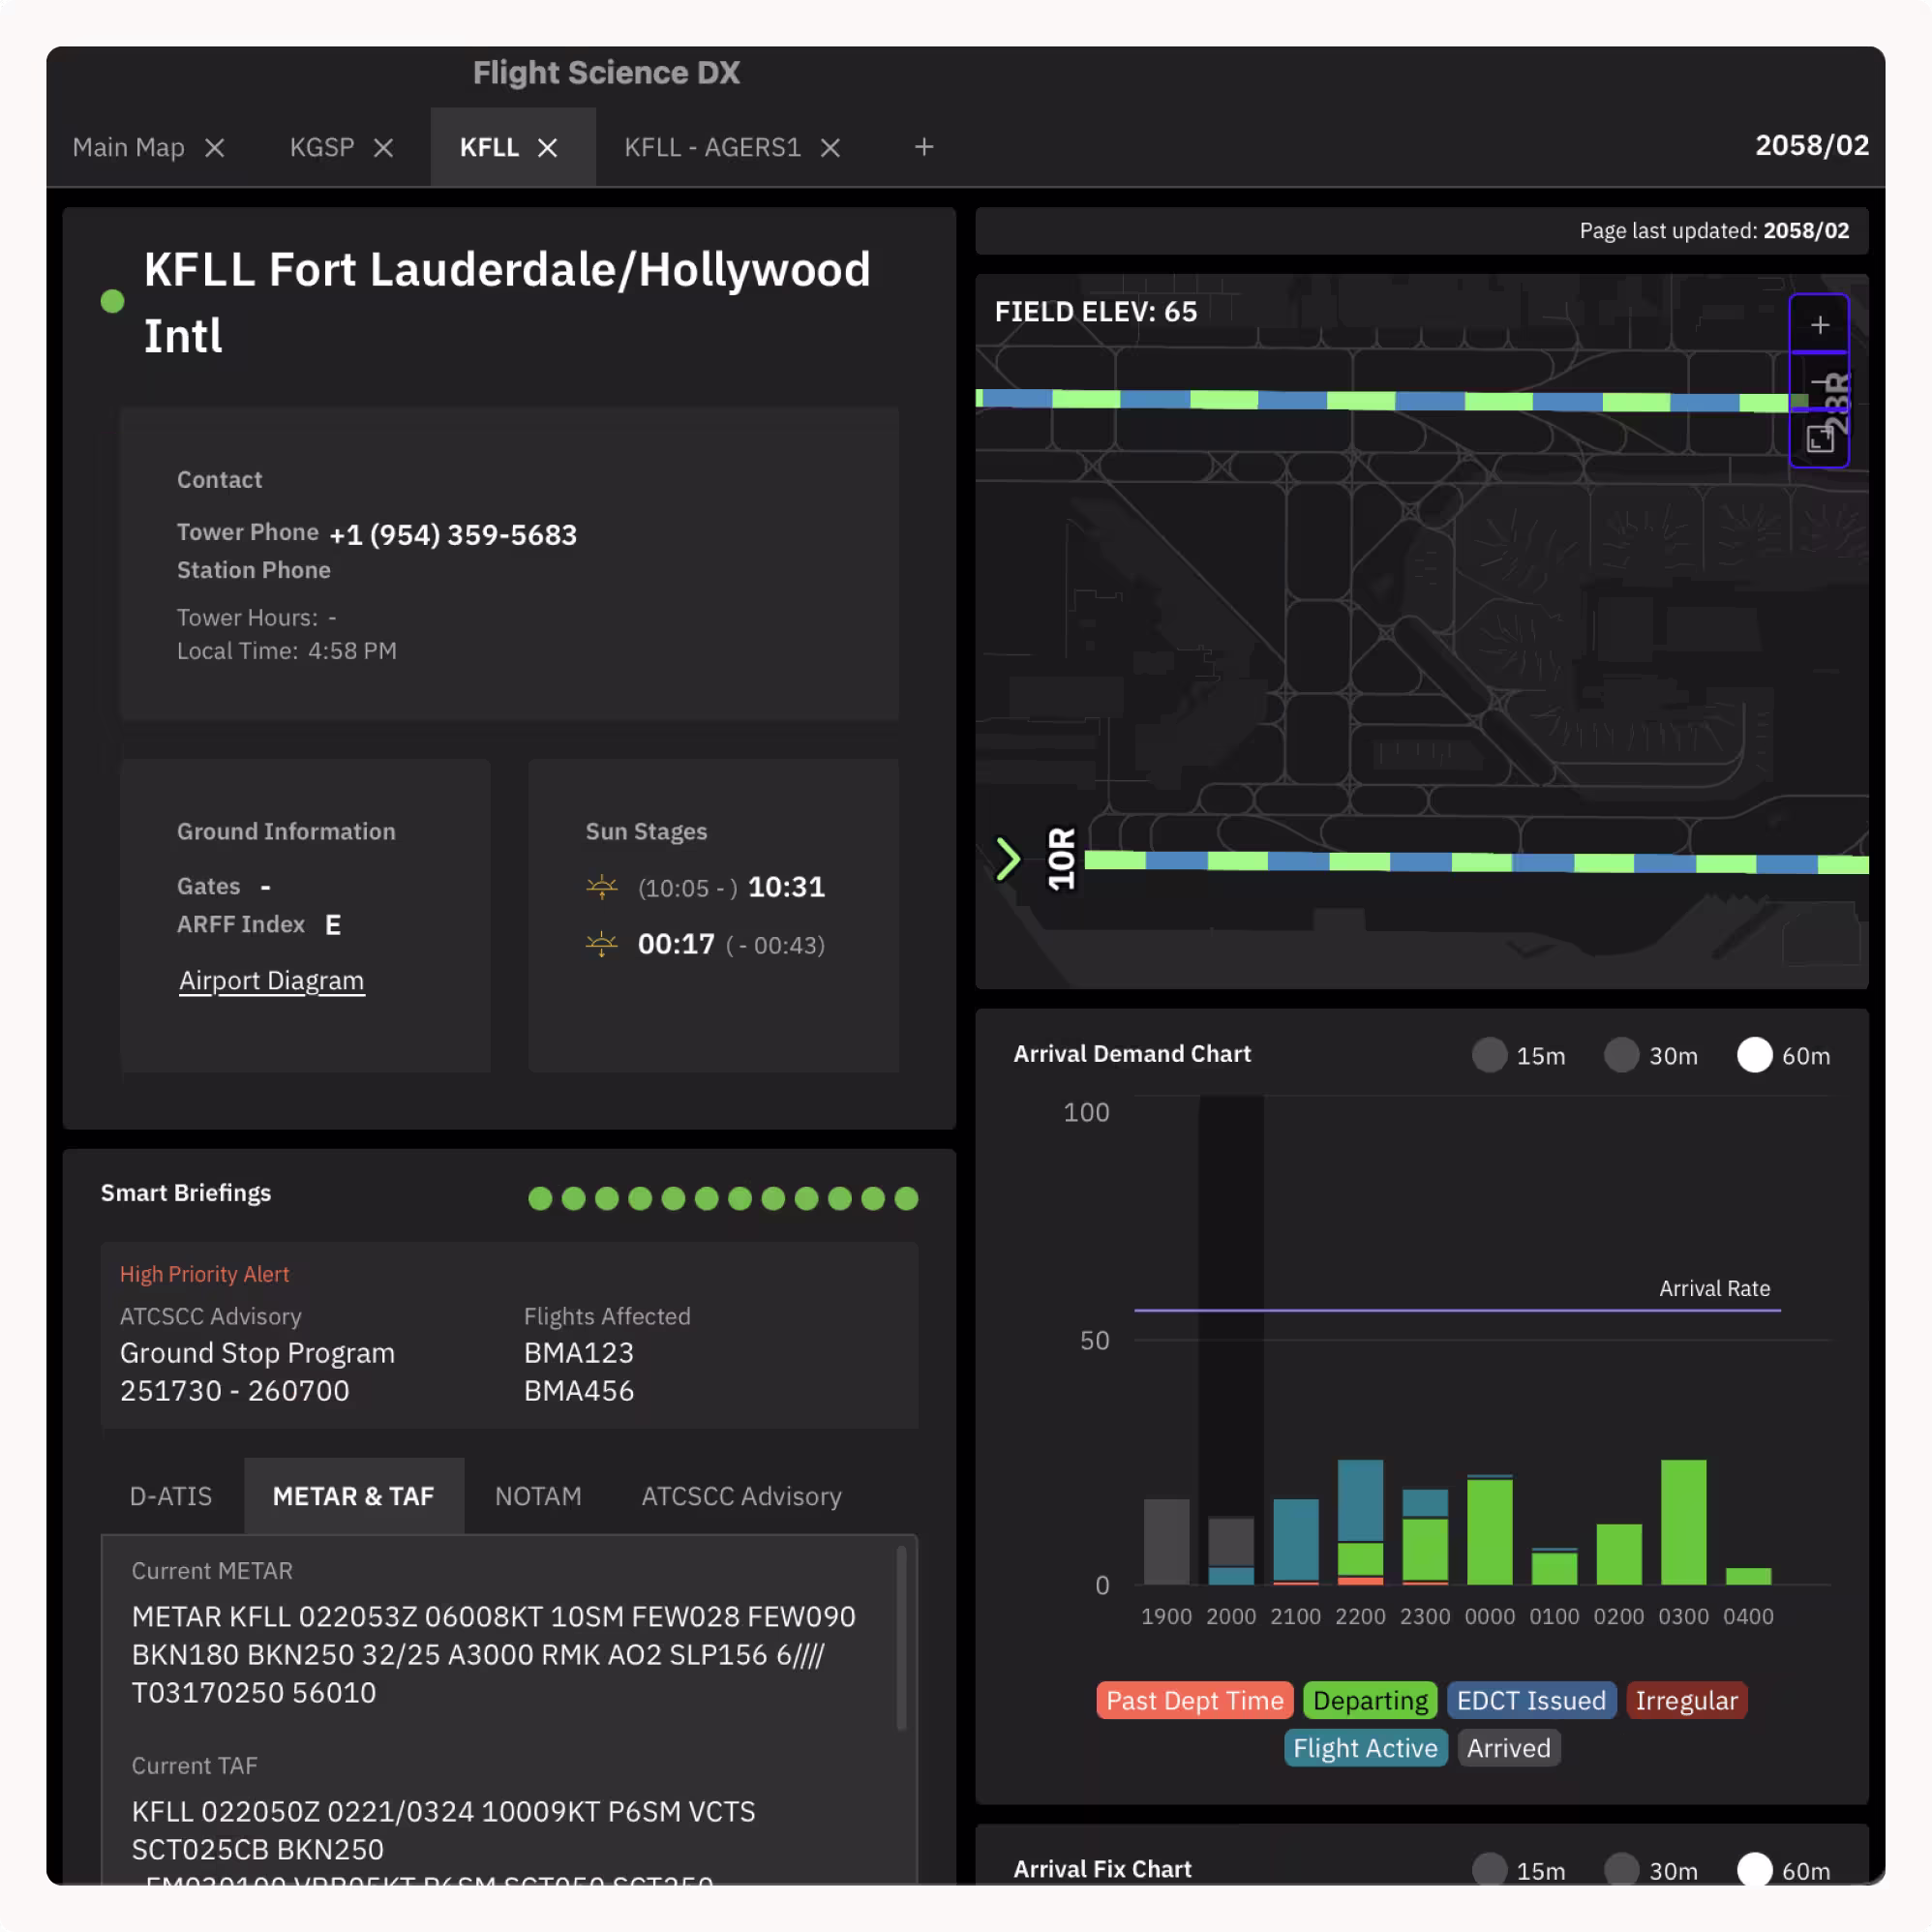Click the first Smart Briefings green dot

tap(540, 1198)
